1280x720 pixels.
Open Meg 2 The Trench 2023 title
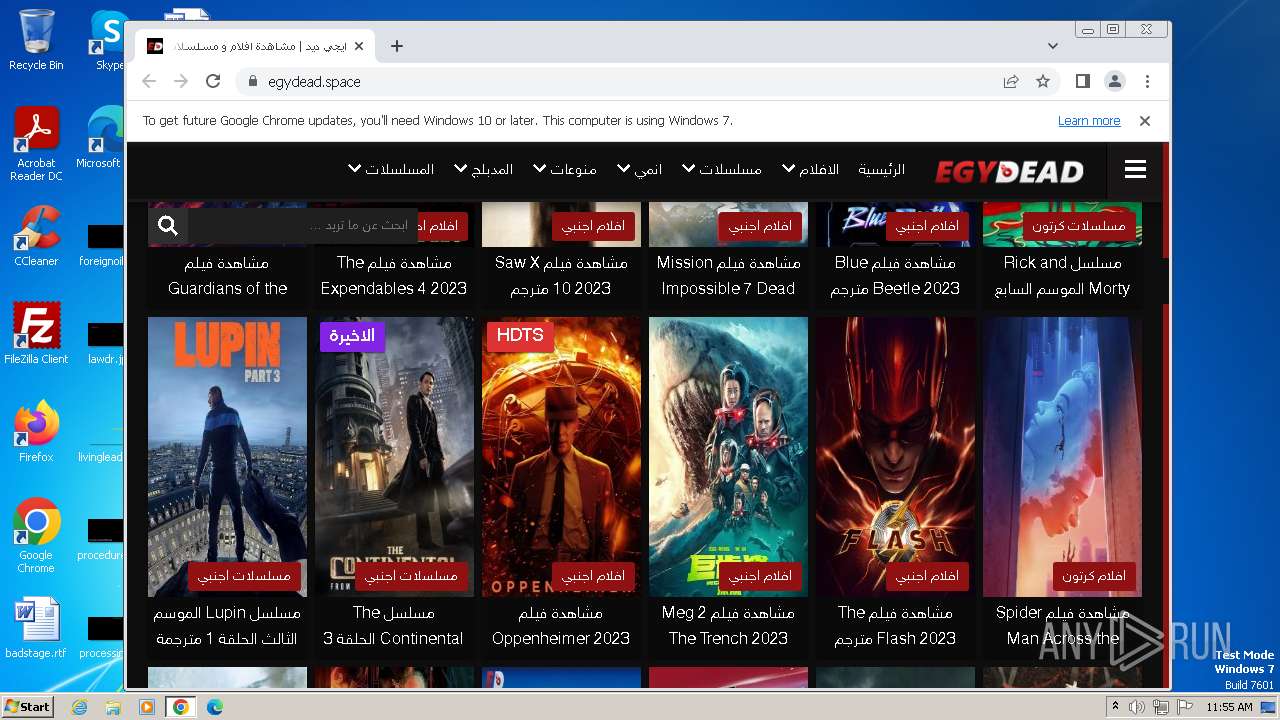point(728,626)
